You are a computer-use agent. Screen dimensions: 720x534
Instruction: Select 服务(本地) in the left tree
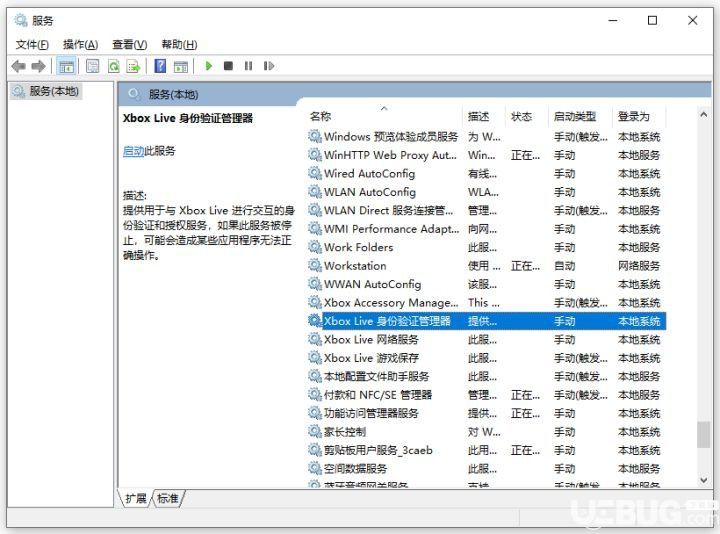(x=46, y=91)
